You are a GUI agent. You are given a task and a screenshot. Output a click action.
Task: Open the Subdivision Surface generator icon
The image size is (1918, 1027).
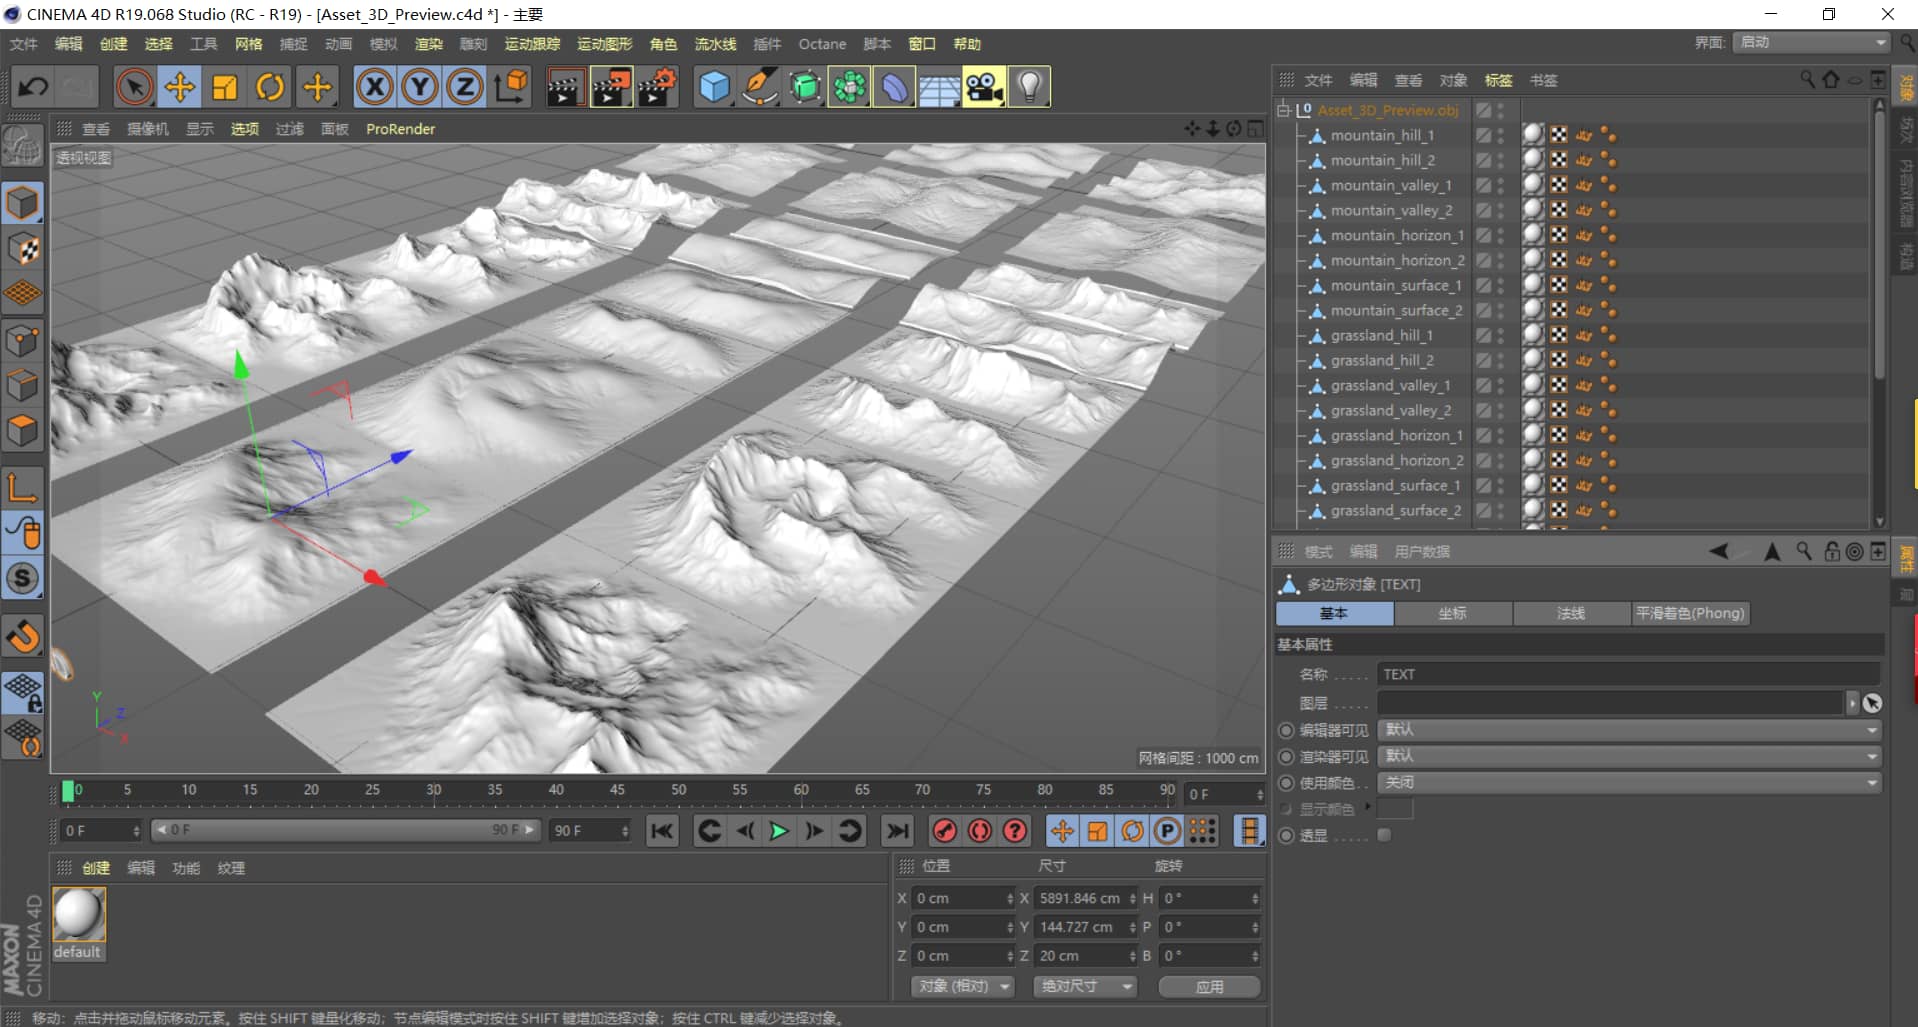click(x=805, y=87)
